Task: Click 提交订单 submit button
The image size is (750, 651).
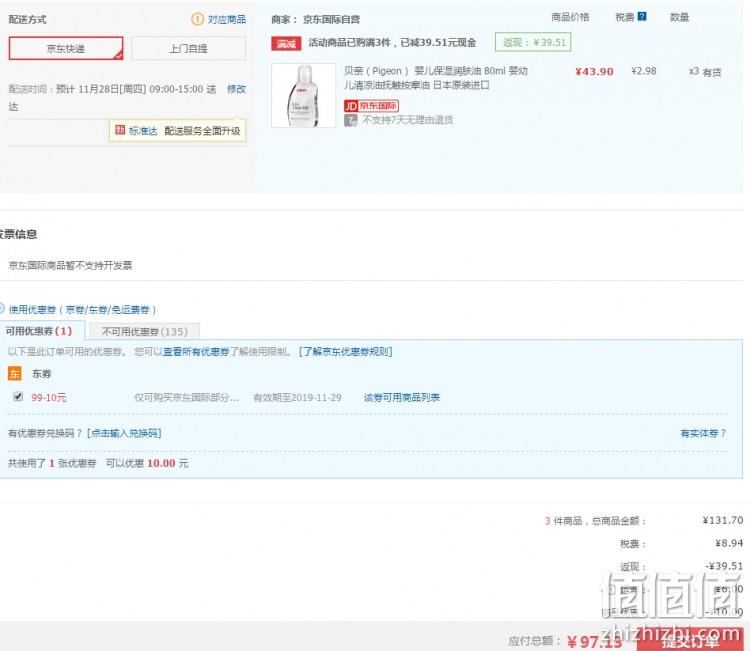Action: pyautogui.click(x=690, y=641)
